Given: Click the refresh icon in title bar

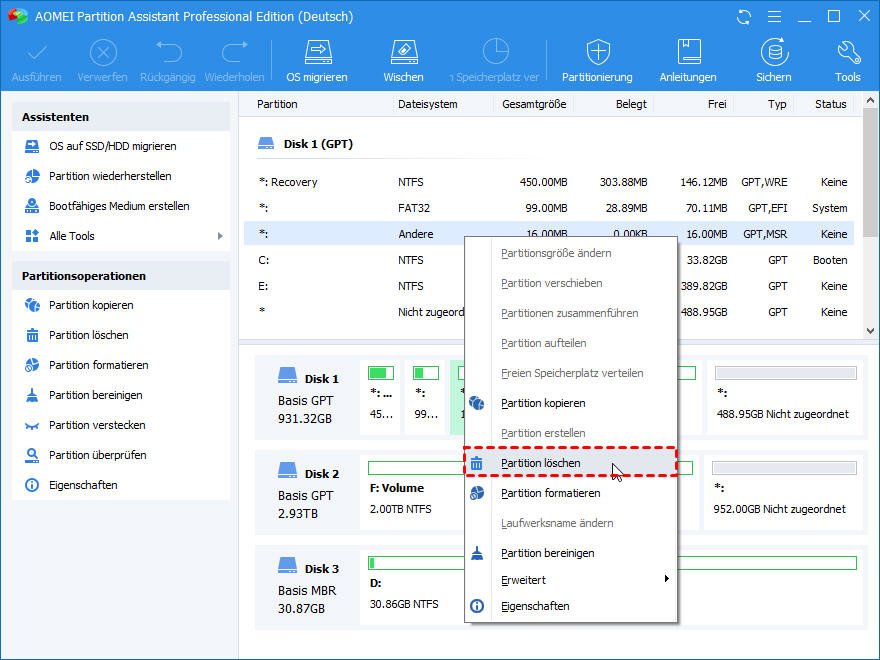Looking at the screenshot, I should [x=744, y=17].
